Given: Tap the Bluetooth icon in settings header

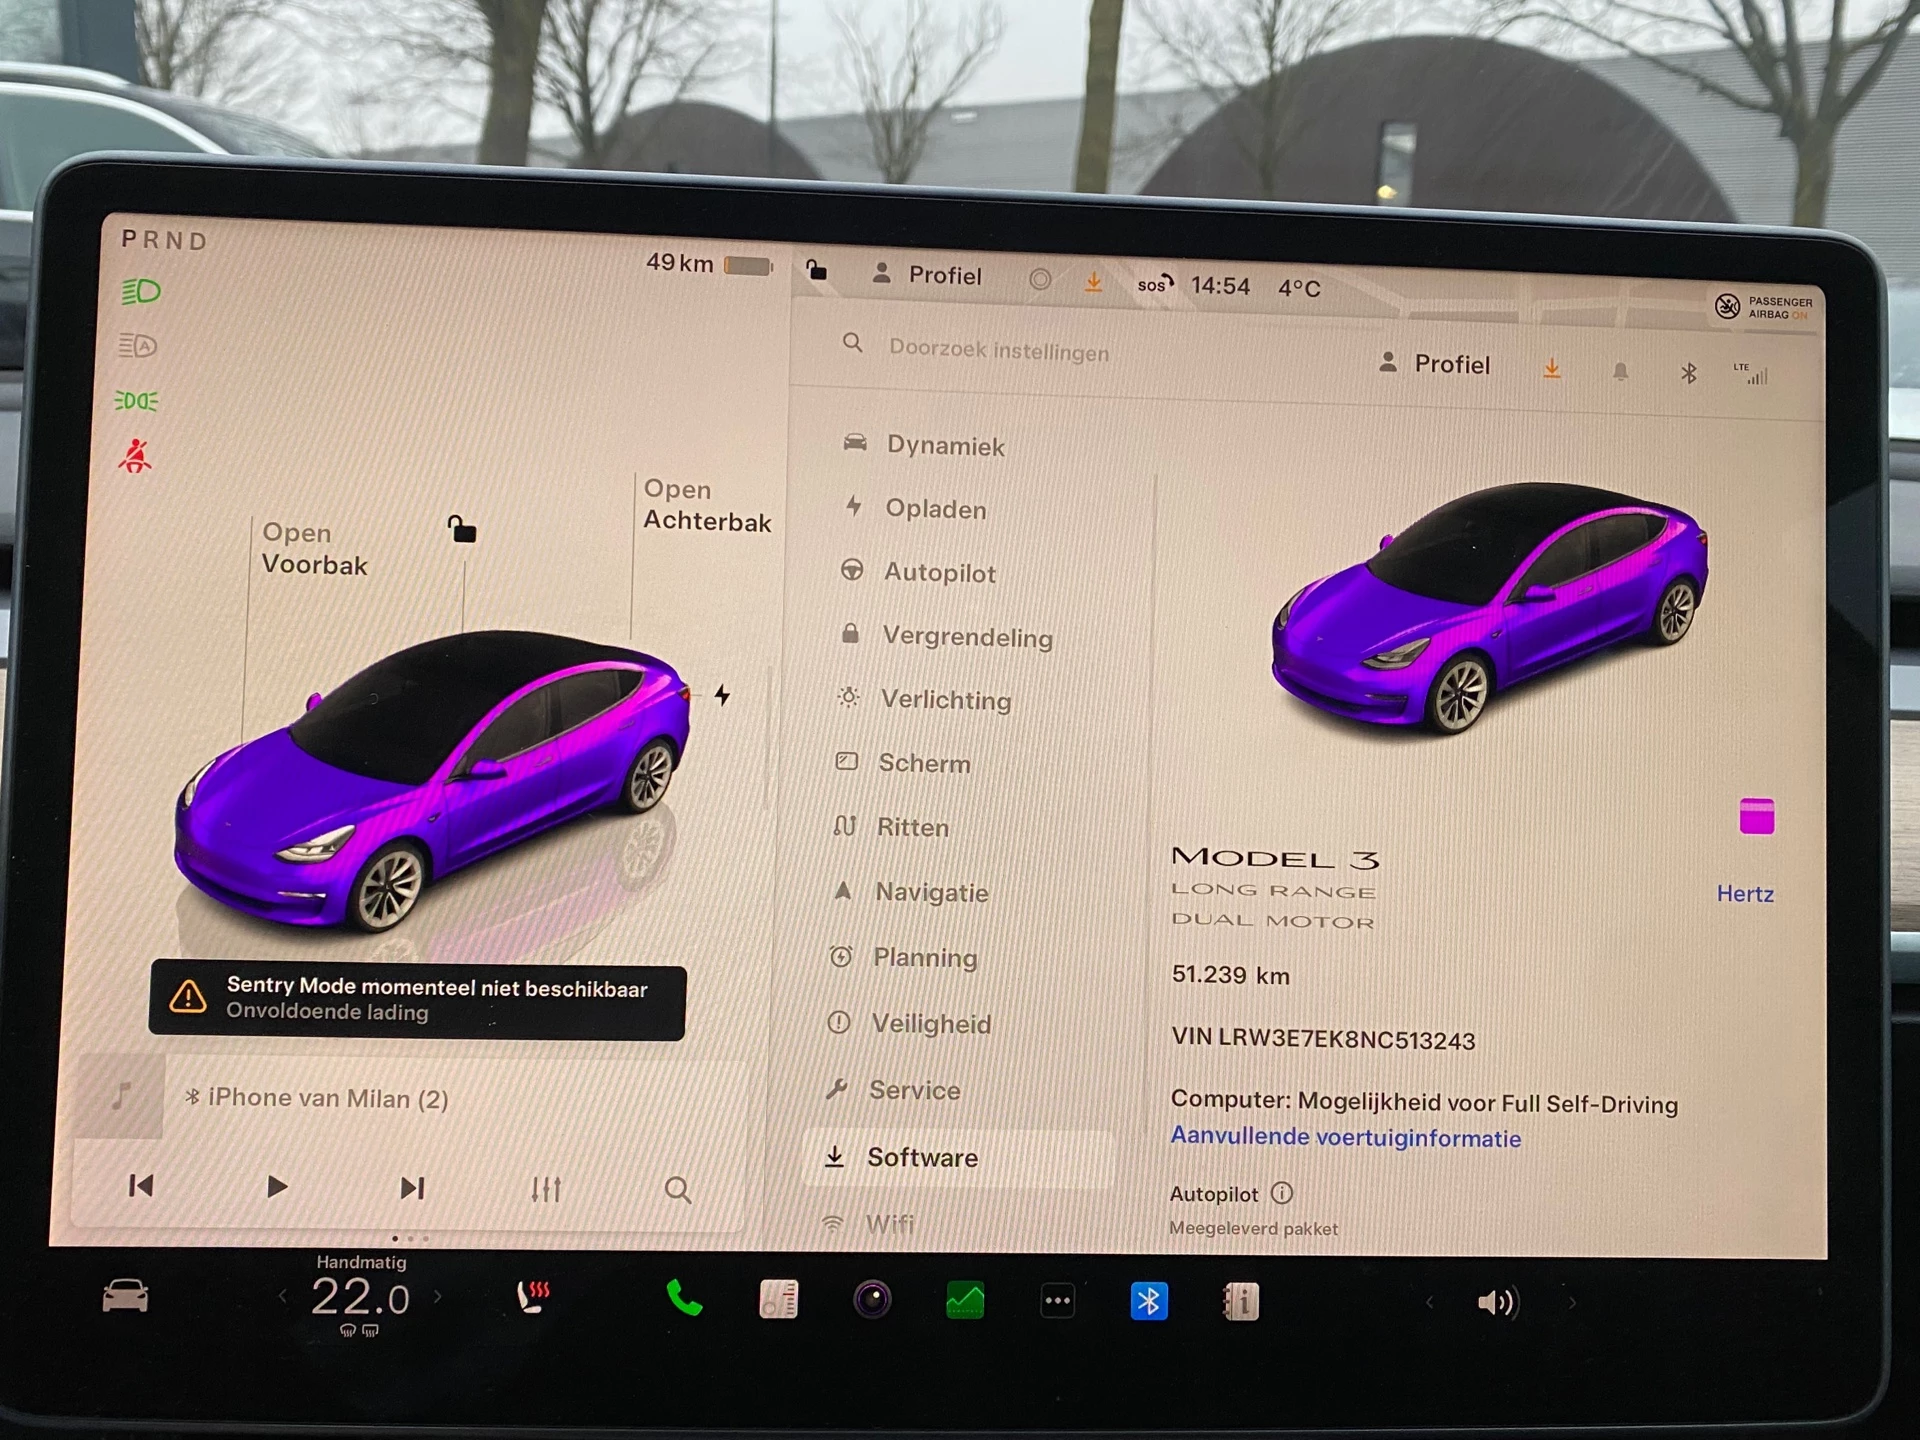Looking at the screenshot, I should [1688, 373].
